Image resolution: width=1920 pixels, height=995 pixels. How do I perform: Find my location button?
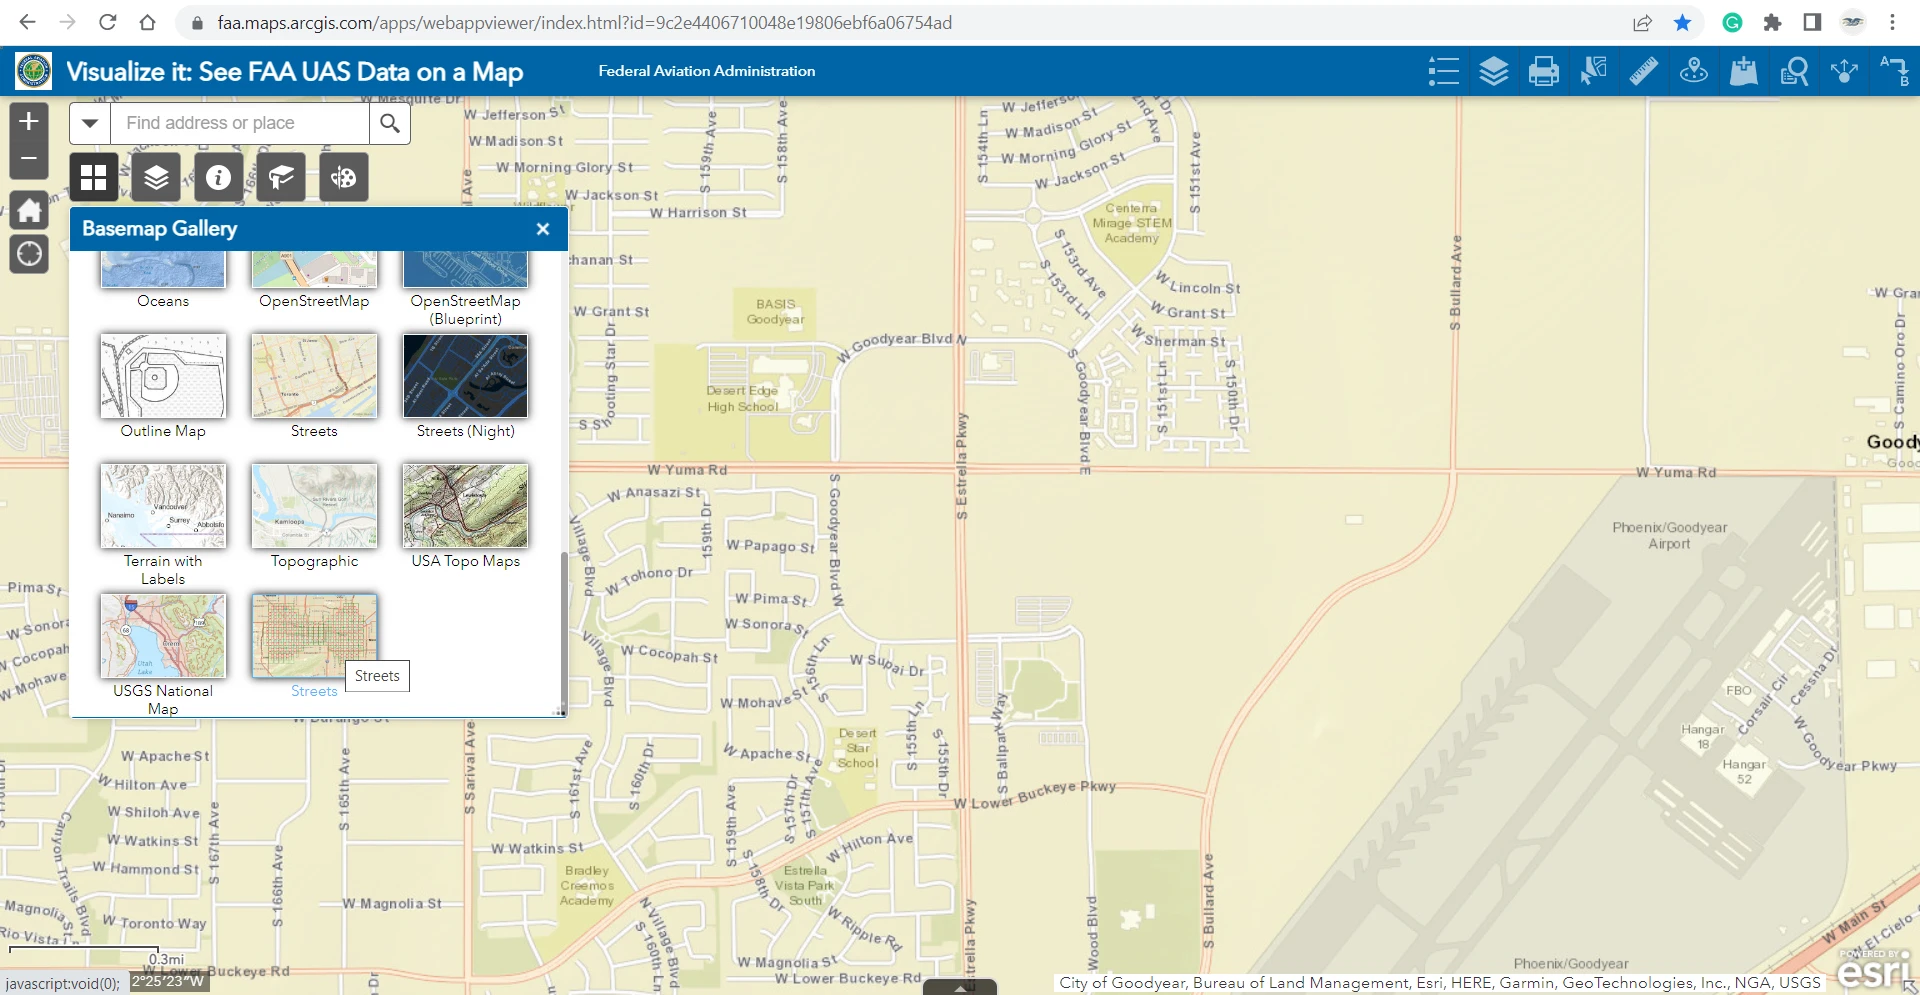coord(29,254)
